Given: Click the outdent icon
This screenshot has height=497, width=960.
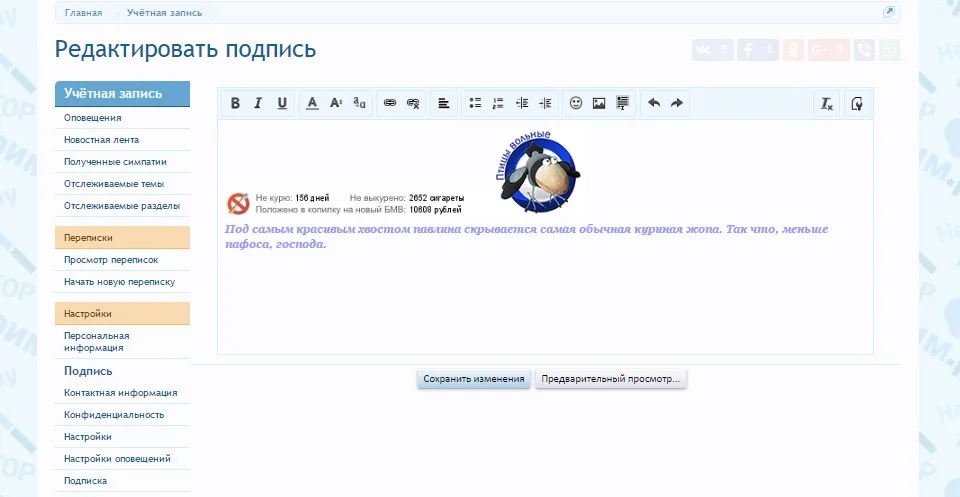Looking at the screenshot, I should (x=522, y=103).
